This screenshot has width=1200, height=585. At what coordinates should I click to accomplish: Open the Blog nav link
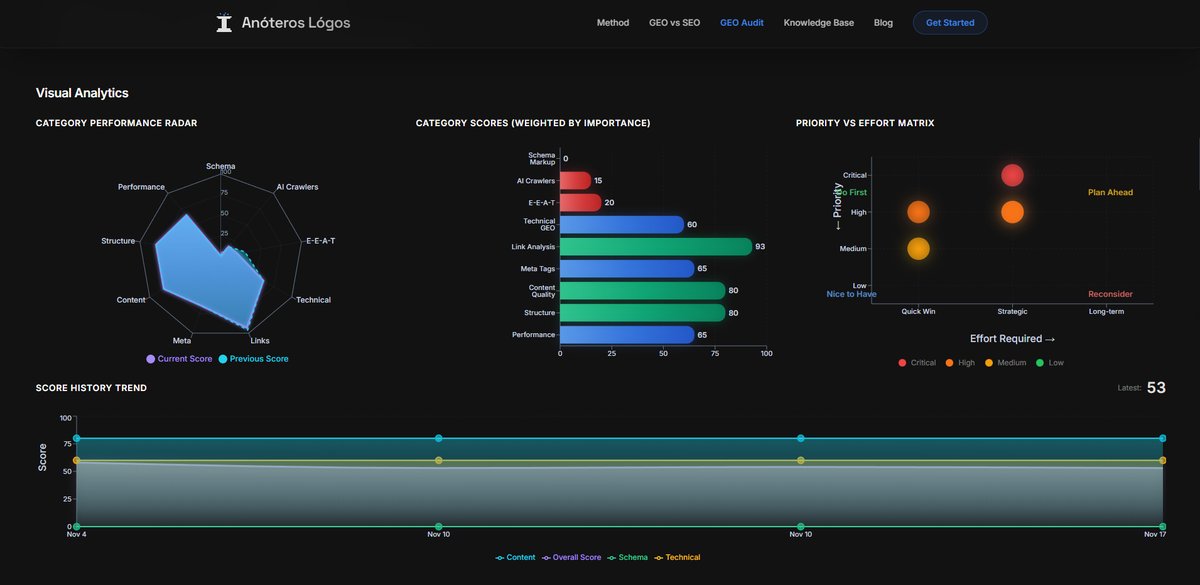pos(883,22)
